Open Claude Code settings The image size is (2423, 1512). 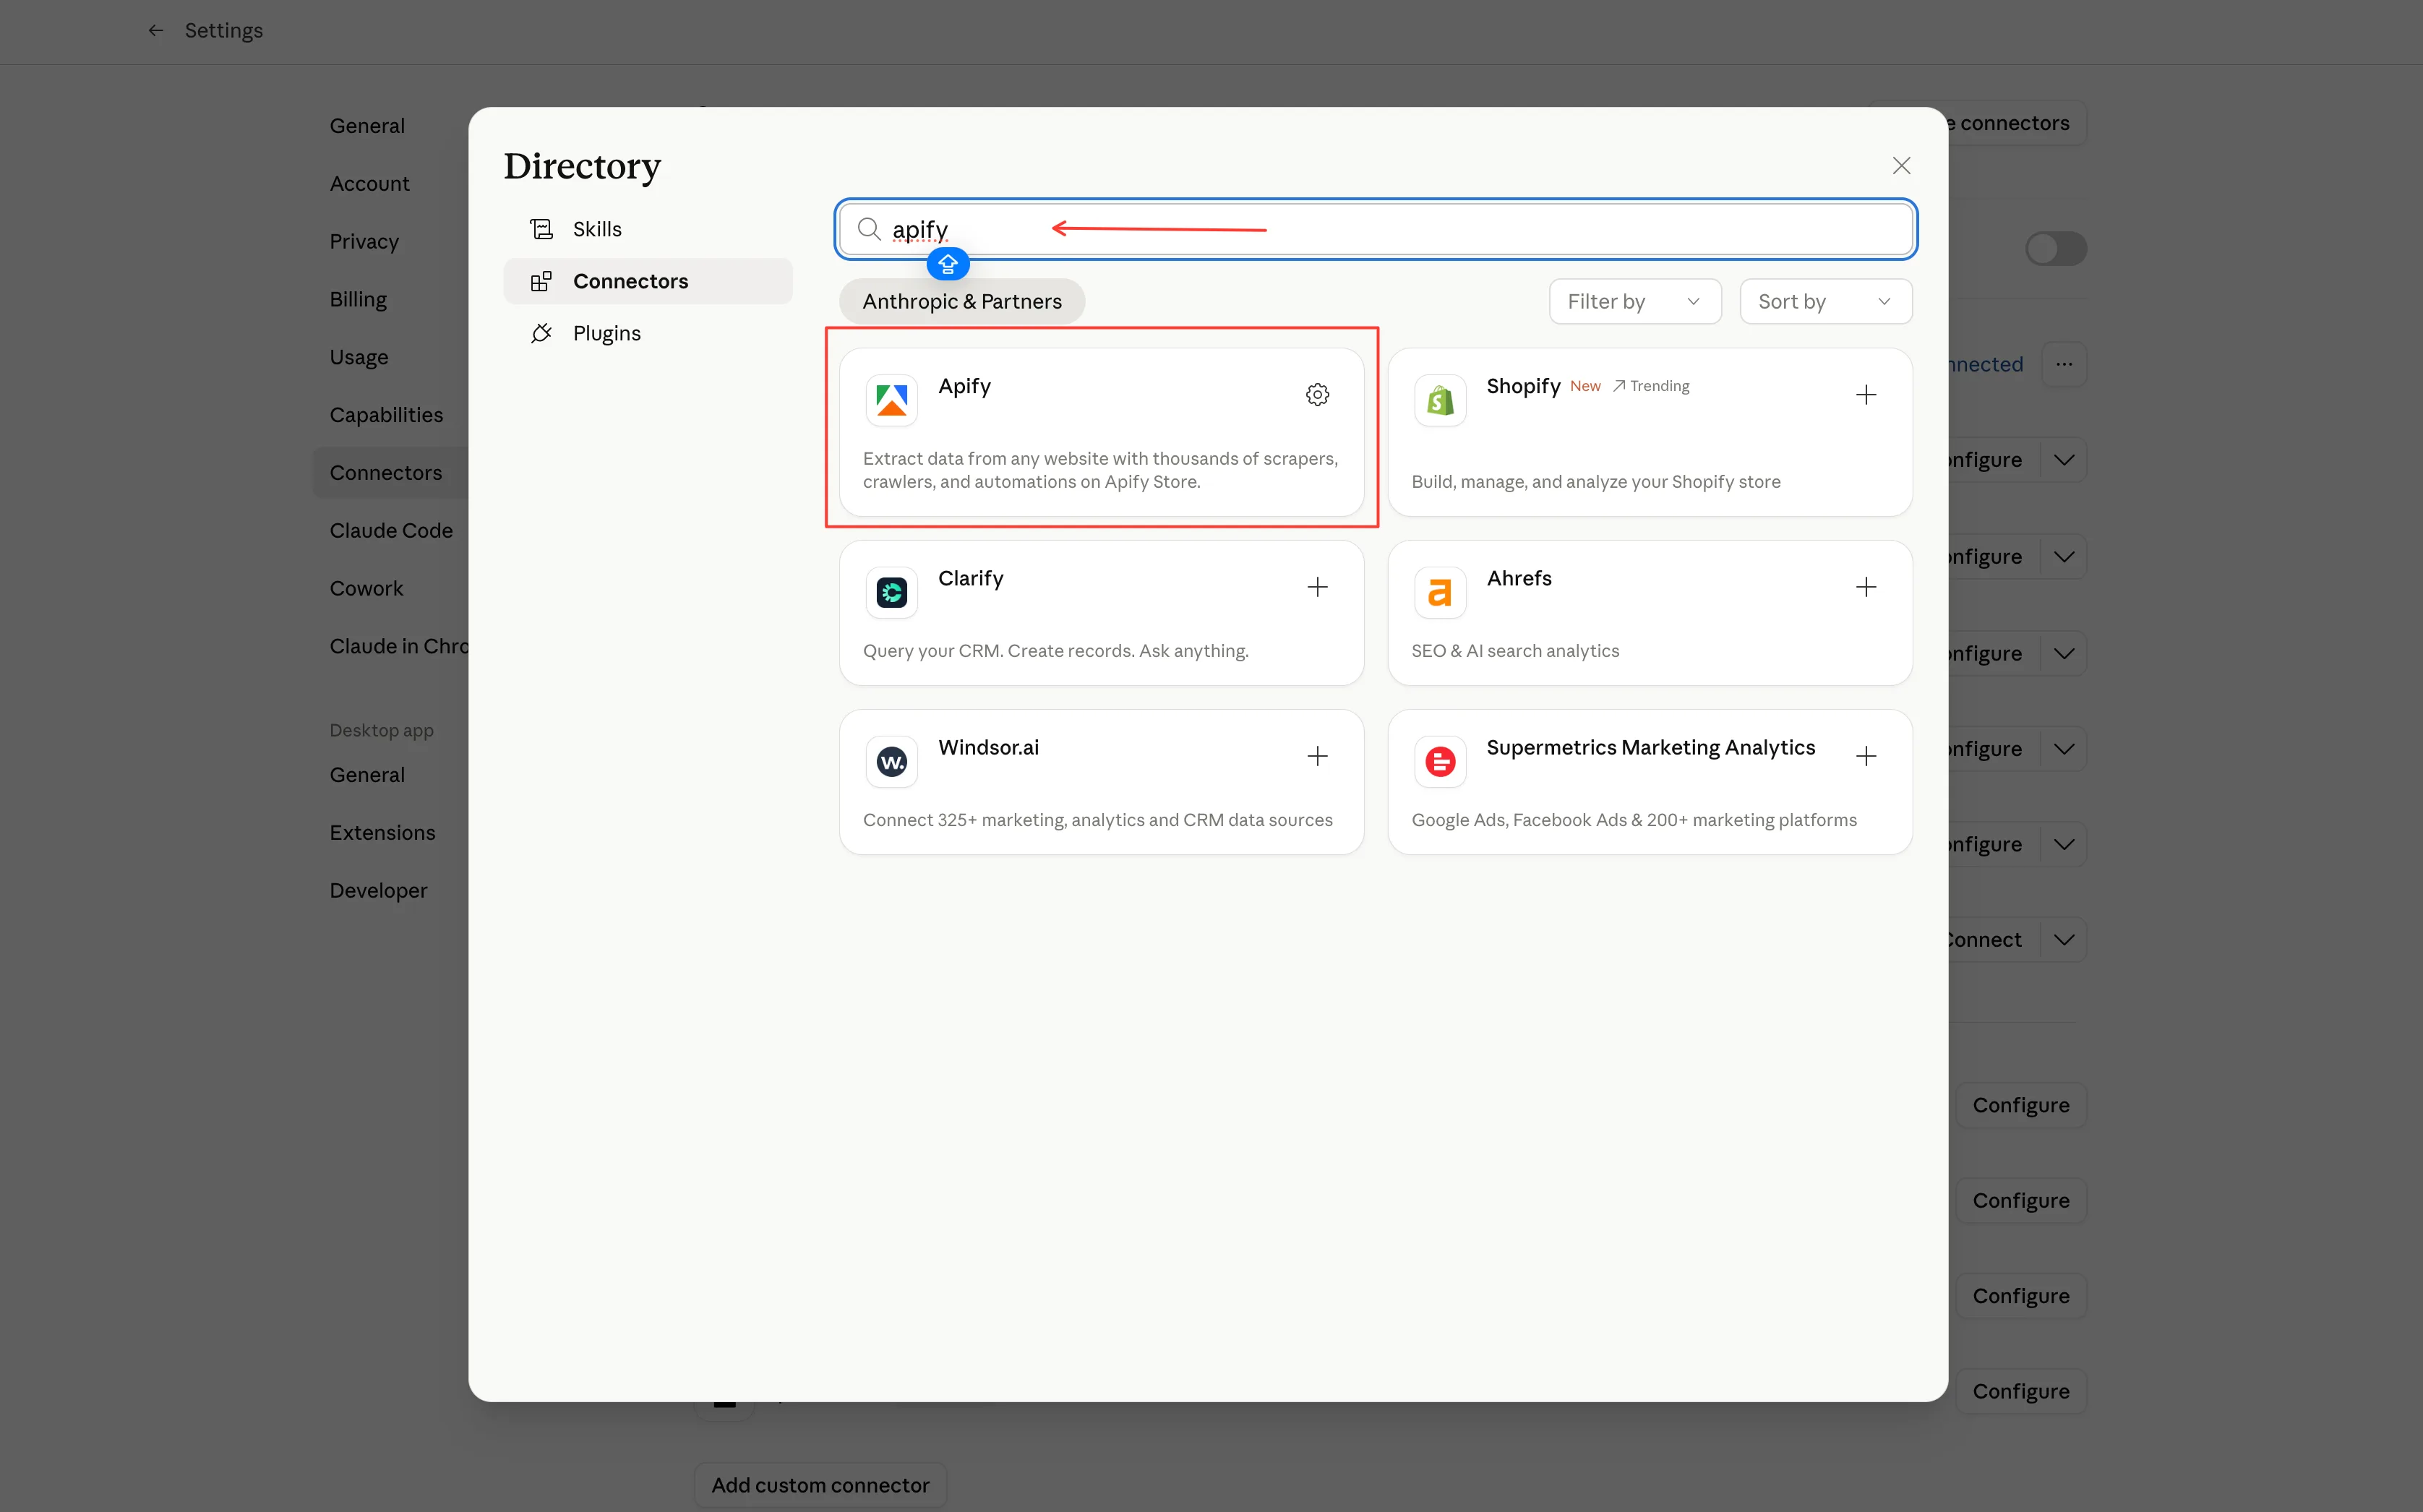coord(391,531)
